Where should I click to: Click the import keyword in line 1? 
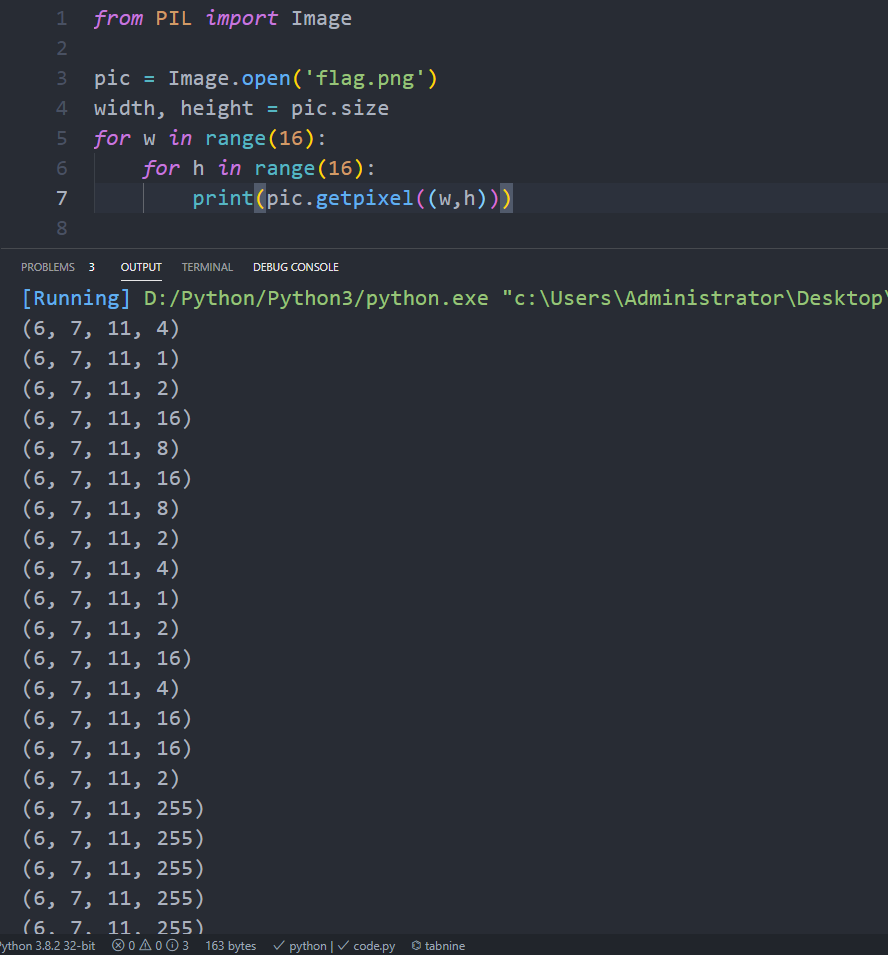[241, 18]
